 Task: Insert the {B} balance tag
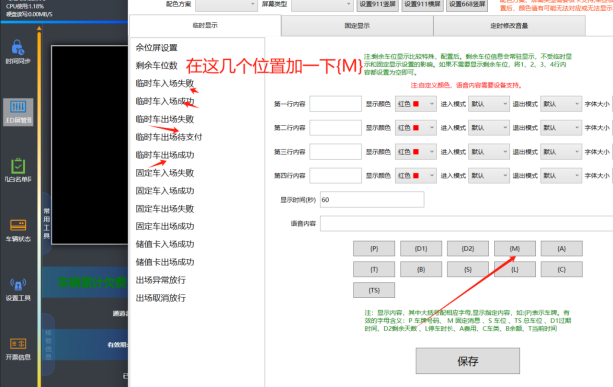point(421,269)
